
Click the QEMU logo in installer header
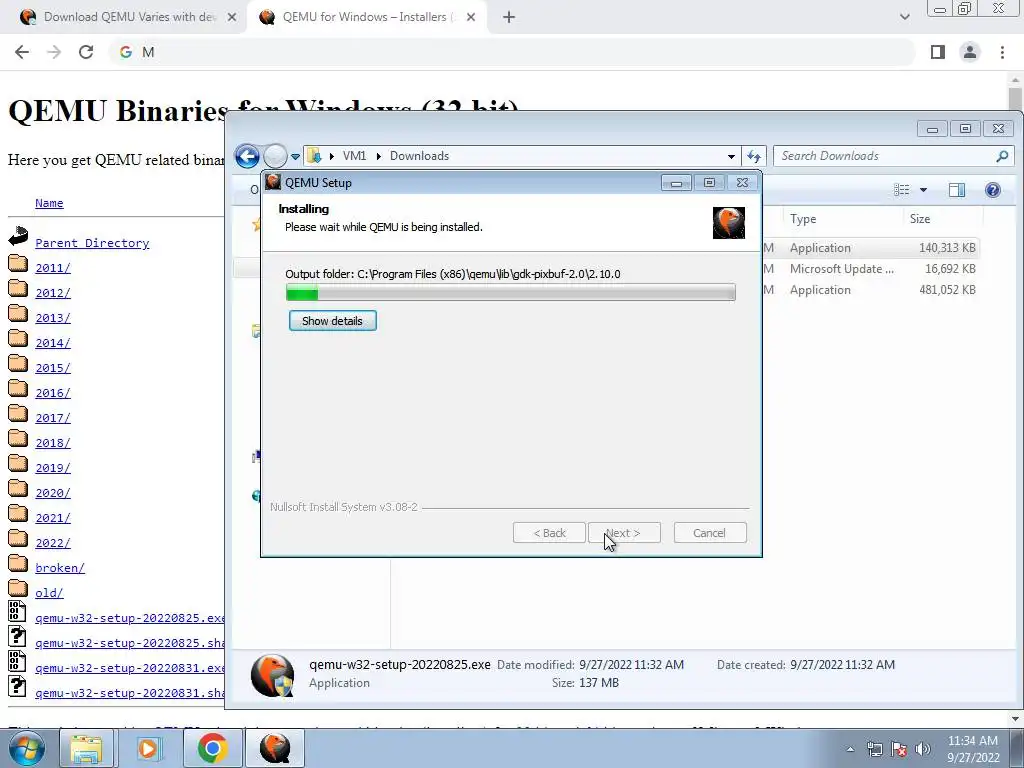(x=729, y=223)
